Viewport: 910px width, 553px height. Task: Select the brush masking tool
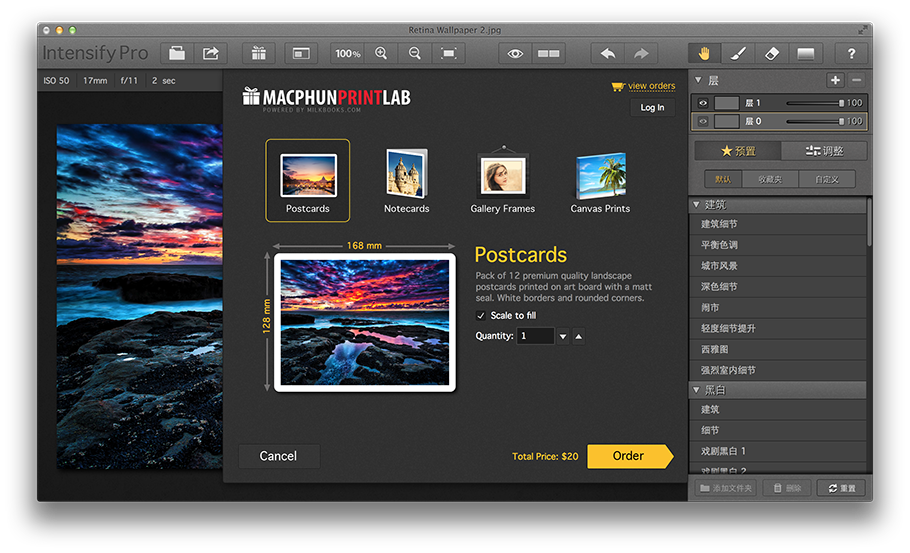point(738,53)
